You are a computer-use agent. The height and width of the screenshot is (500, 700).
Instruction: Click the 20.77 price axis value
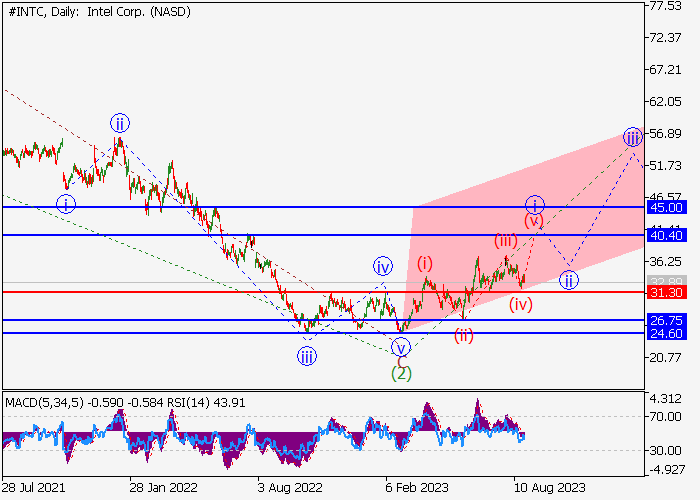coord(666,358)
